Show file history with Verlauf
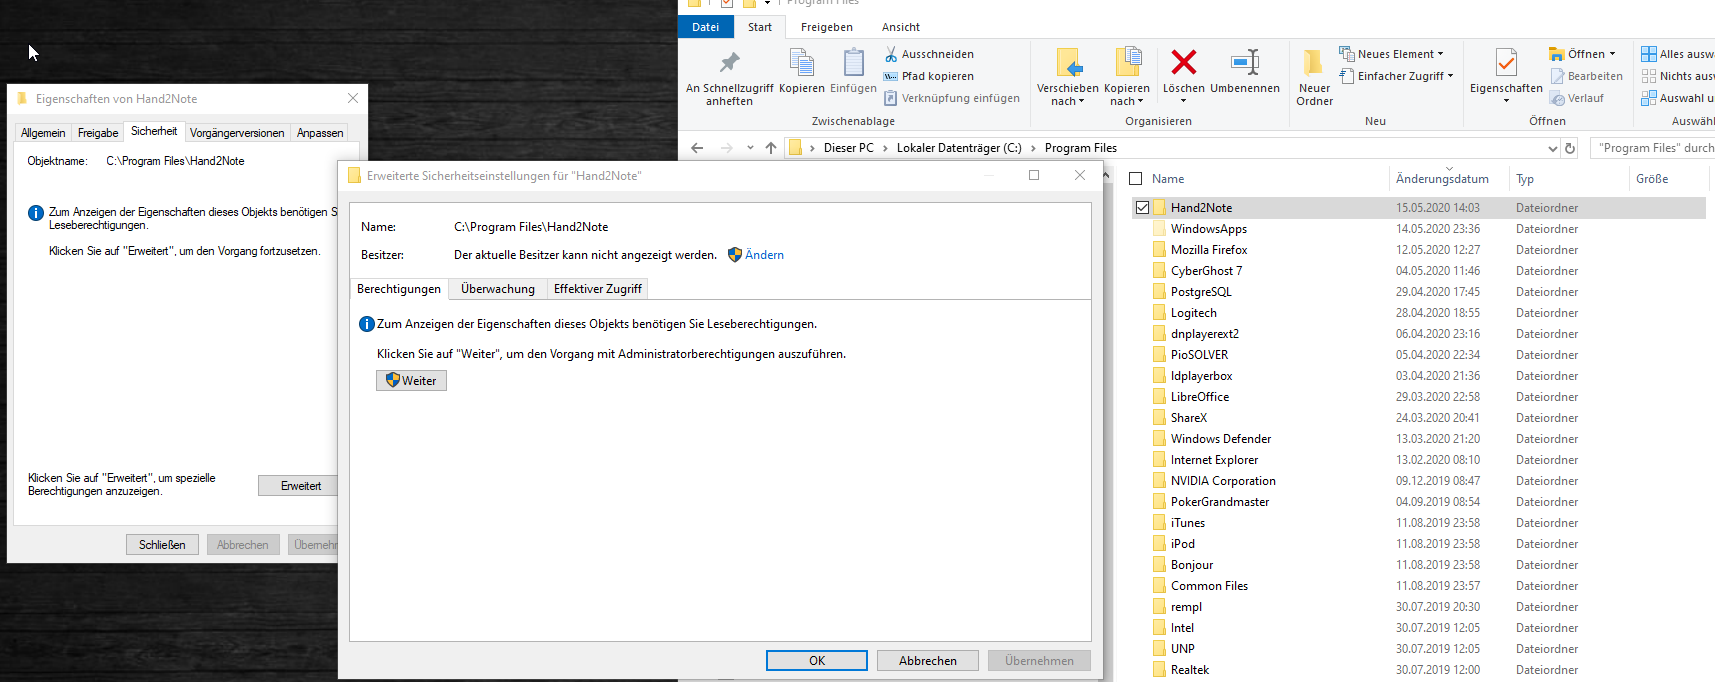The width and height of the screenshot is (1715, 682). (x=1577, y=98)
